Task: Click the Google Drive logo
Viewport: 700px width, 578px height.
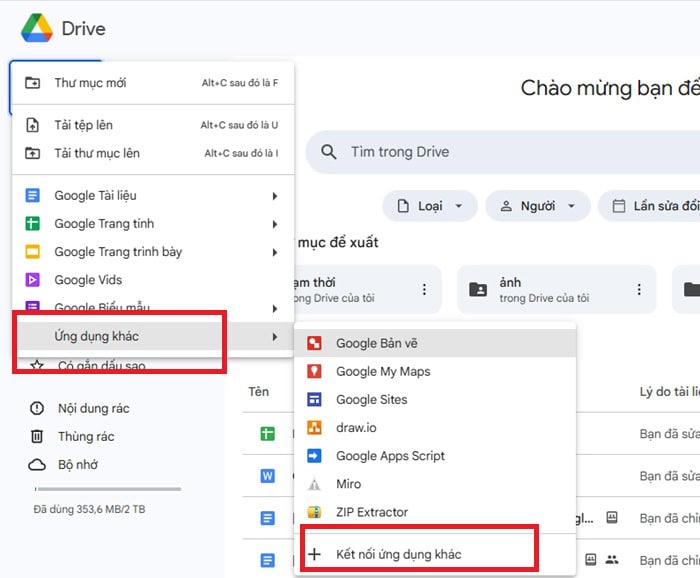Action: click(38, 28)
